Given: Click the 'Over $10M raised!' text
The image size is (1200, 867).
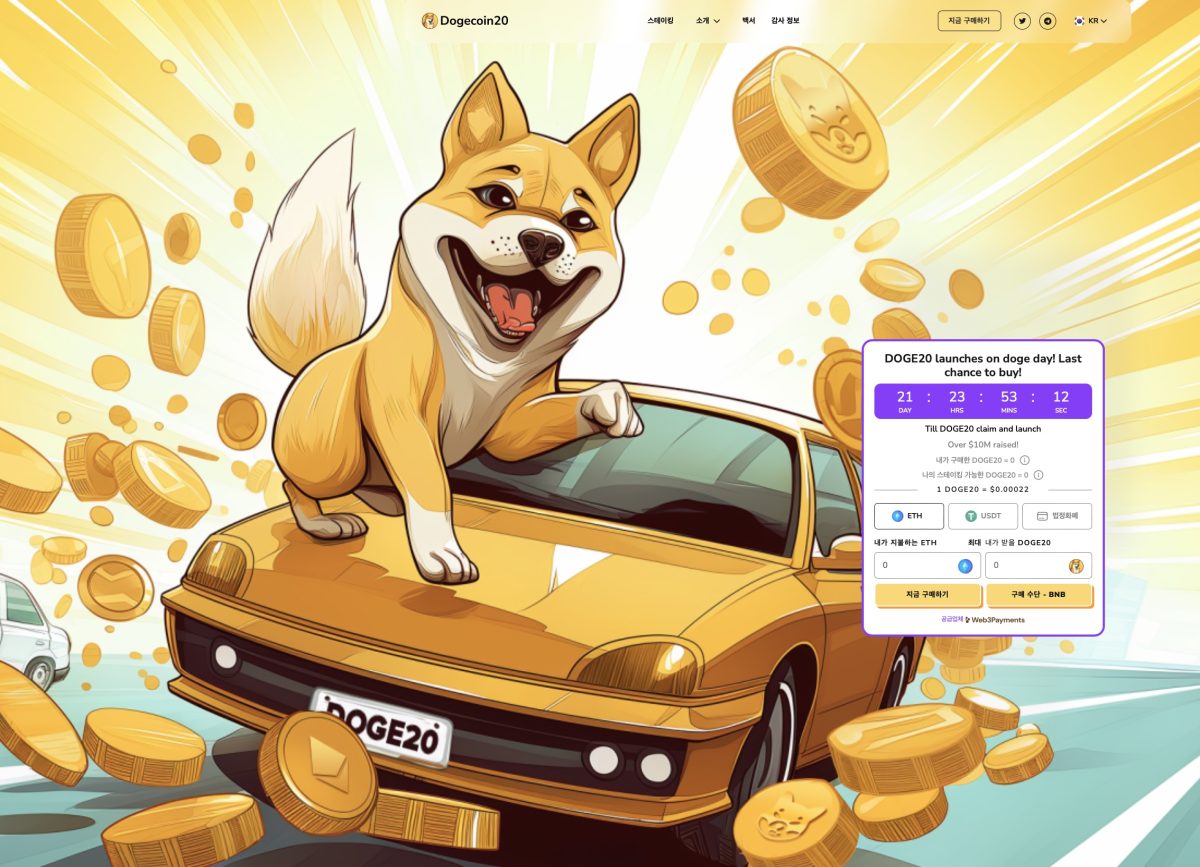Looking at the screenshot, I should [983, 444].
